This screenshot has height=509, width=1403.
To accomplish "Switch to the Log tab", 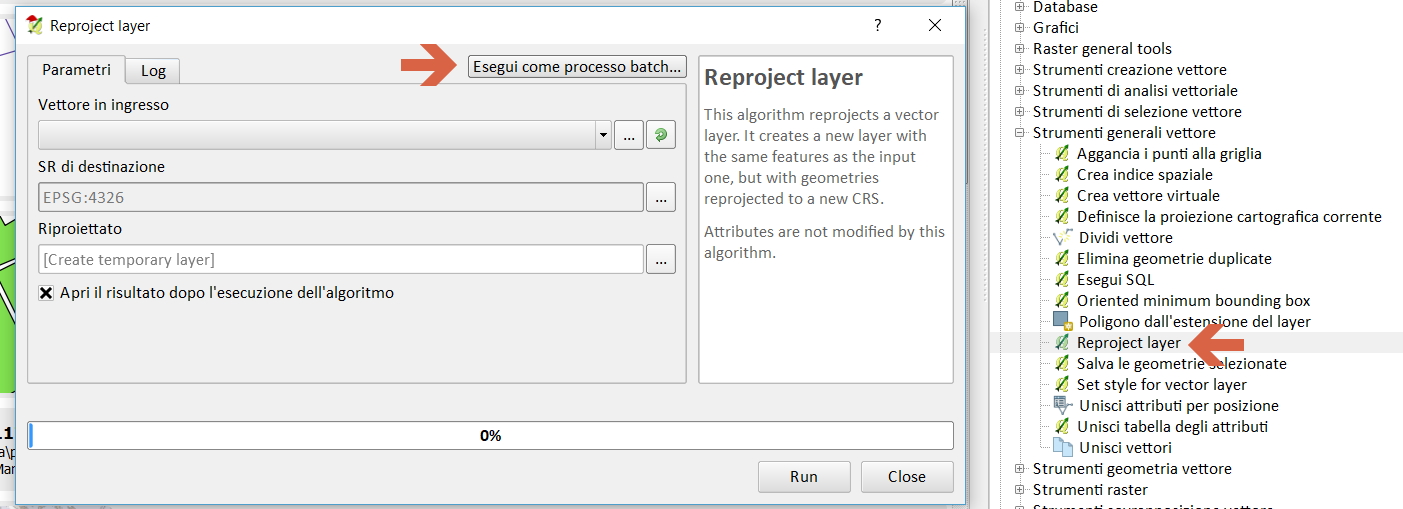I will 153,70.
